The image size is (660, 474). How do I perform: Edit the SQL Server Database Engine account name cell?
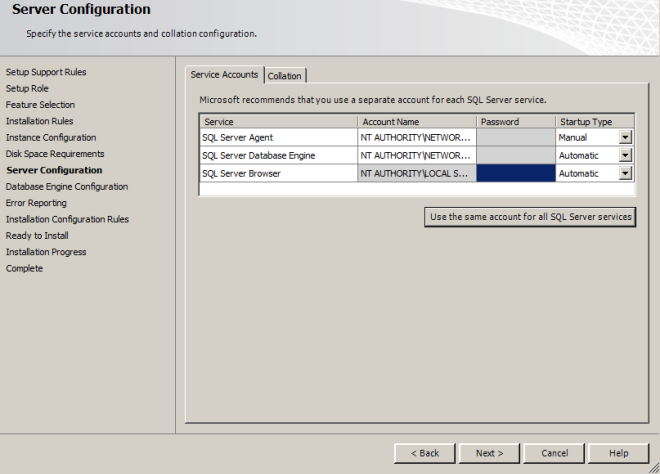coord(417,156)
